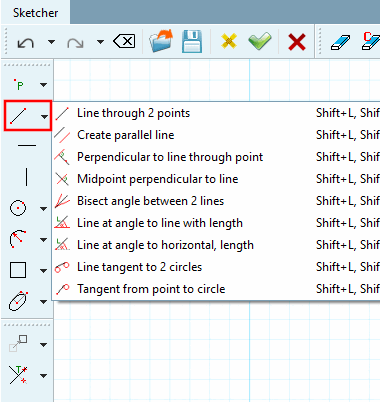Image resolution: width=380 pixels, height=402 pixels.
Task: Expand the Arc tool dropdown arrow
Action: click(43, 240)
